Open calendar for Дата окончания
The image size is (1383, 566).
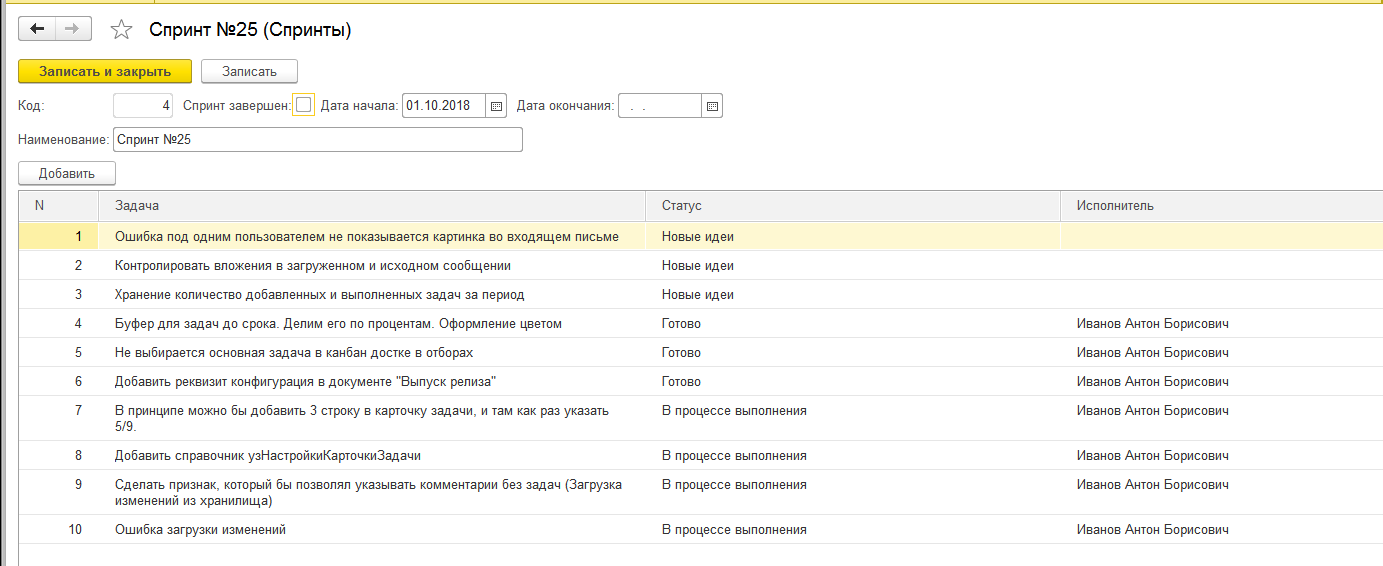tap(712, 105)
